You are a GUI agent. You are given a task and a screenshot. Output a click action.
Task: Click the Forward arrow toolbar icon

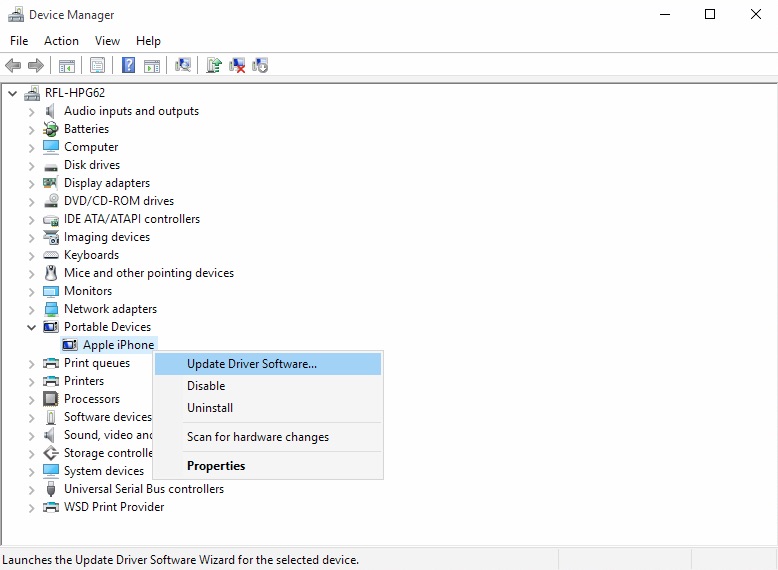tap(36, 66)
